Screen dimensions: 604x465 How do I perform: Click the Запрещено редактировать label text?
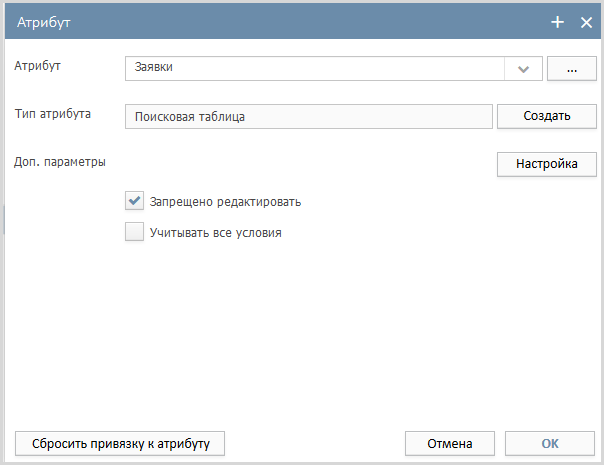pos(225,201)
